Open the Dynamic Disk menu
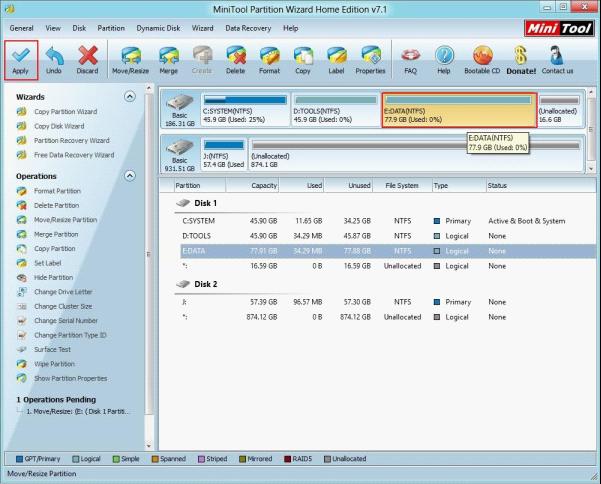The image size is (601, 484). click(158, 28)
